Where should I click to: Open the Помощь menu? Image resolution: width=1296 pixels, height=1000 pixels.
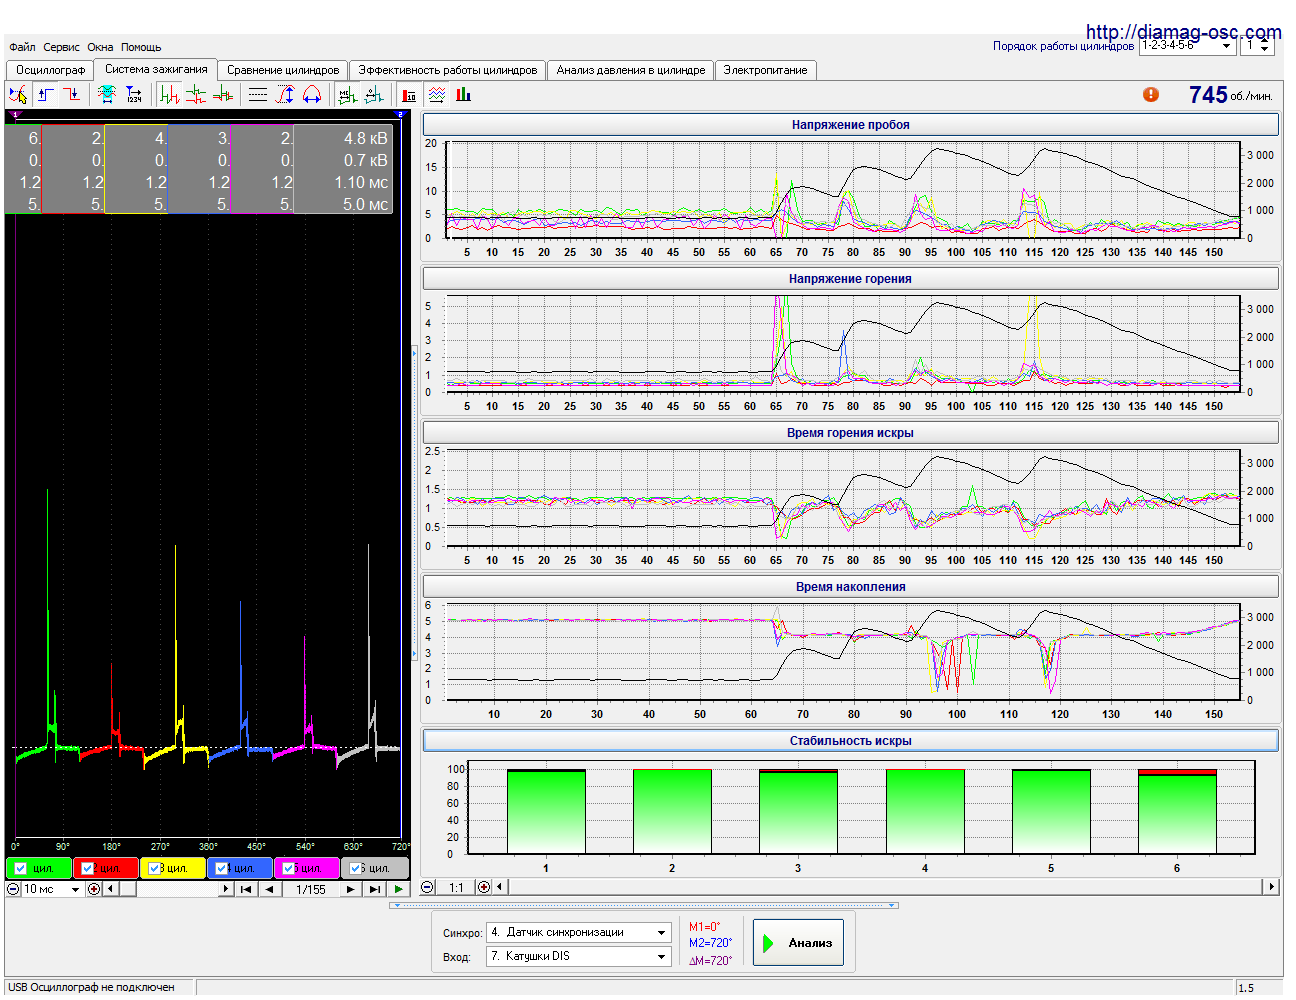(141, 47)
